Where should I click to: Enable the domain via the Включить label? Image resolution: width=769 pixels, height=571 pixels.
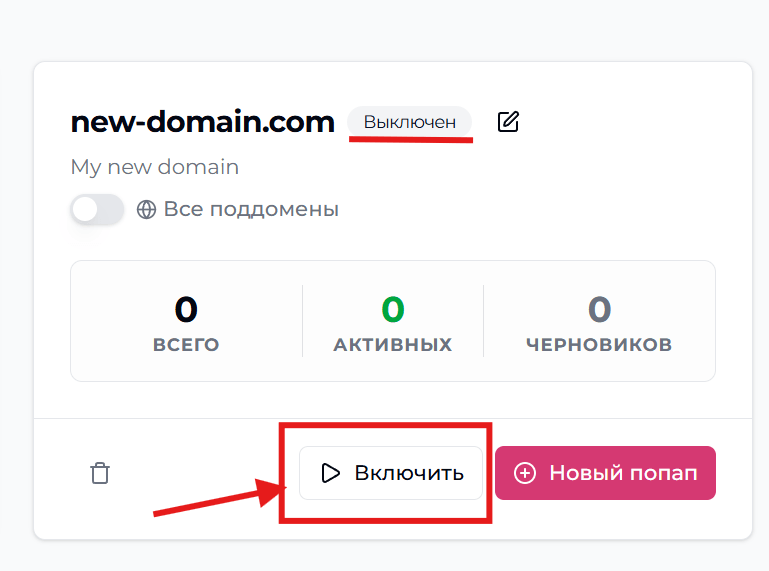click(409, 473)
